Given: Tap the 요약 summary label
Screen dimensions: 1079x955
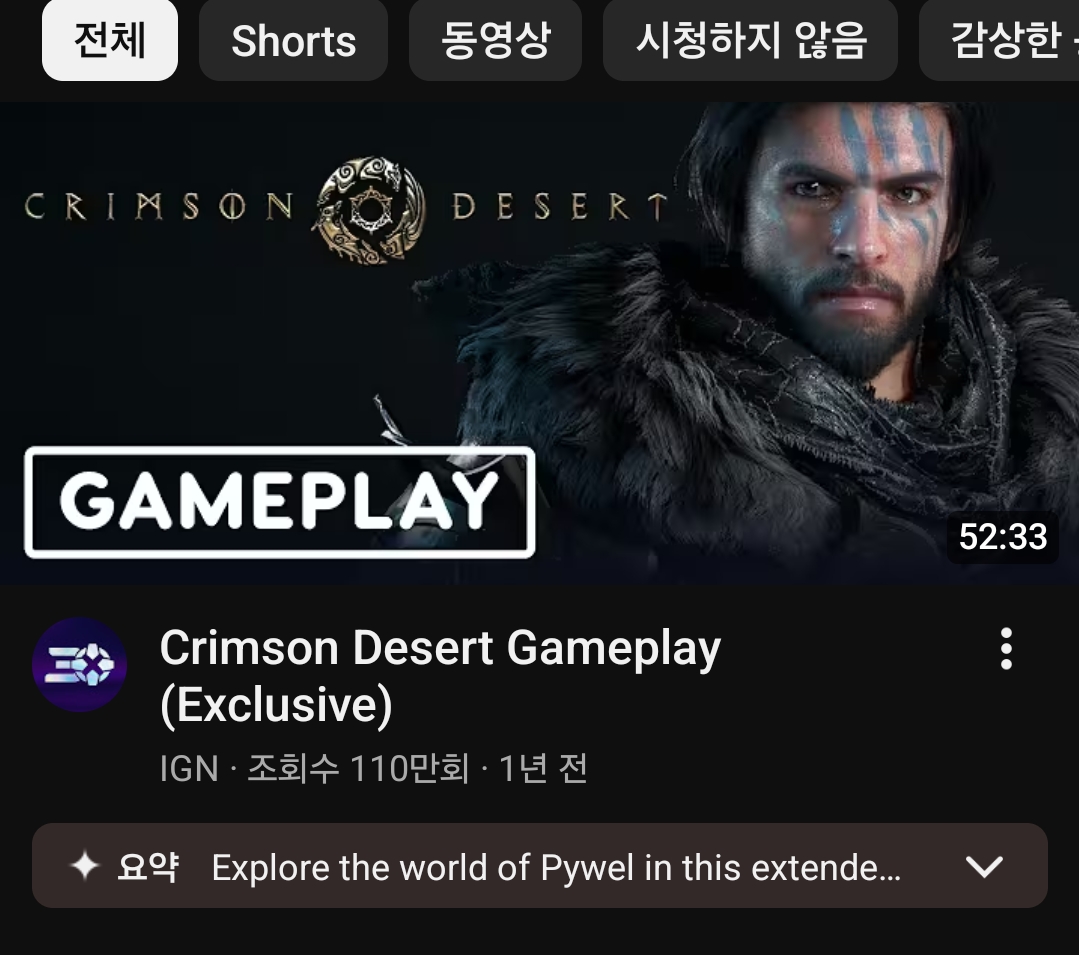Looking at the screenshot, I should [x=148, y=866].
